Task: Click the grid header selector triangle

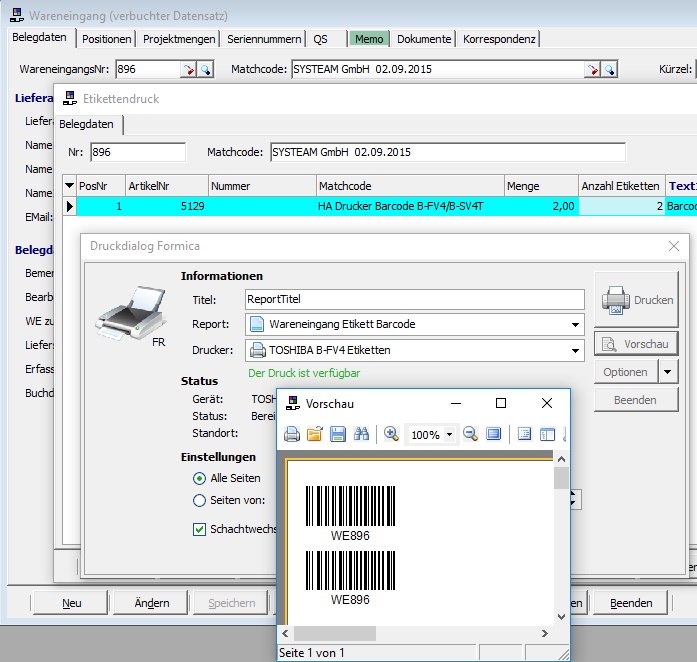Action: click(69, 185)
